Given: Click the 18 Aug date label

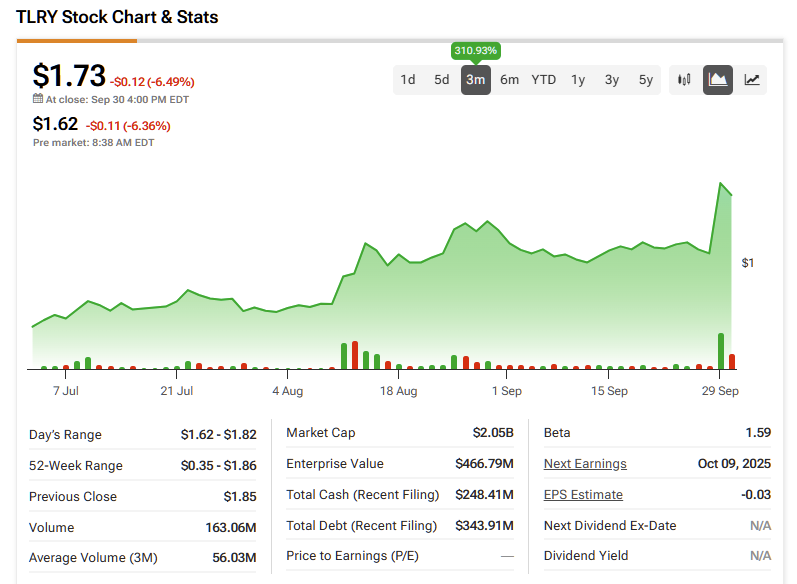Looking at the screenshot, I should pyautogui.click(x=399, y=391).
